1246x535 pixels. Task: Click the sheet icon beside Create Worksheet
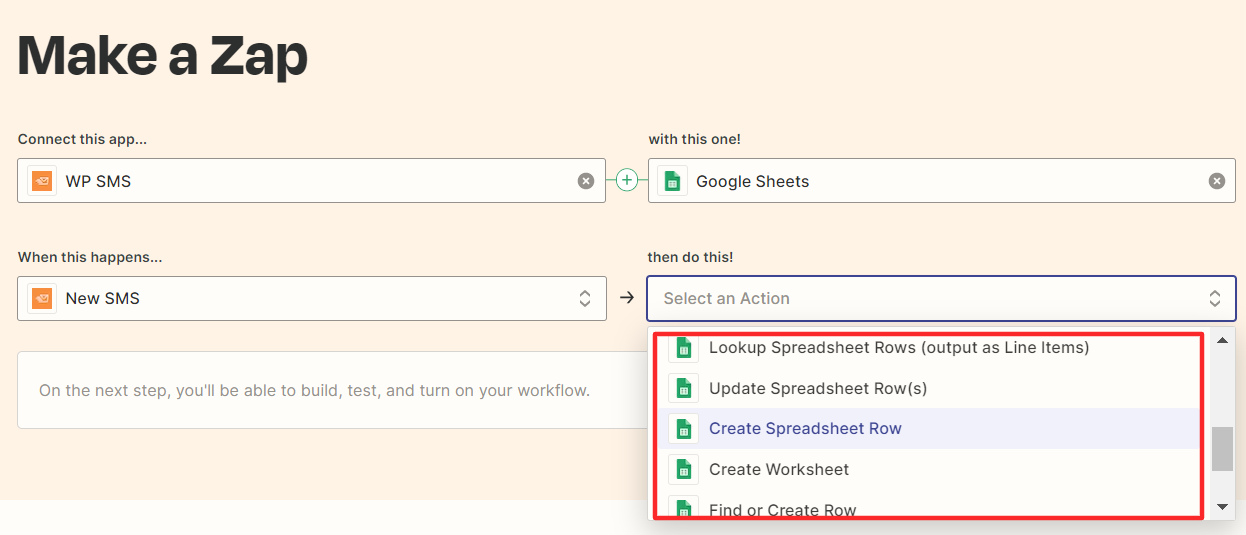pyautogui.click(x=683, y=469)
